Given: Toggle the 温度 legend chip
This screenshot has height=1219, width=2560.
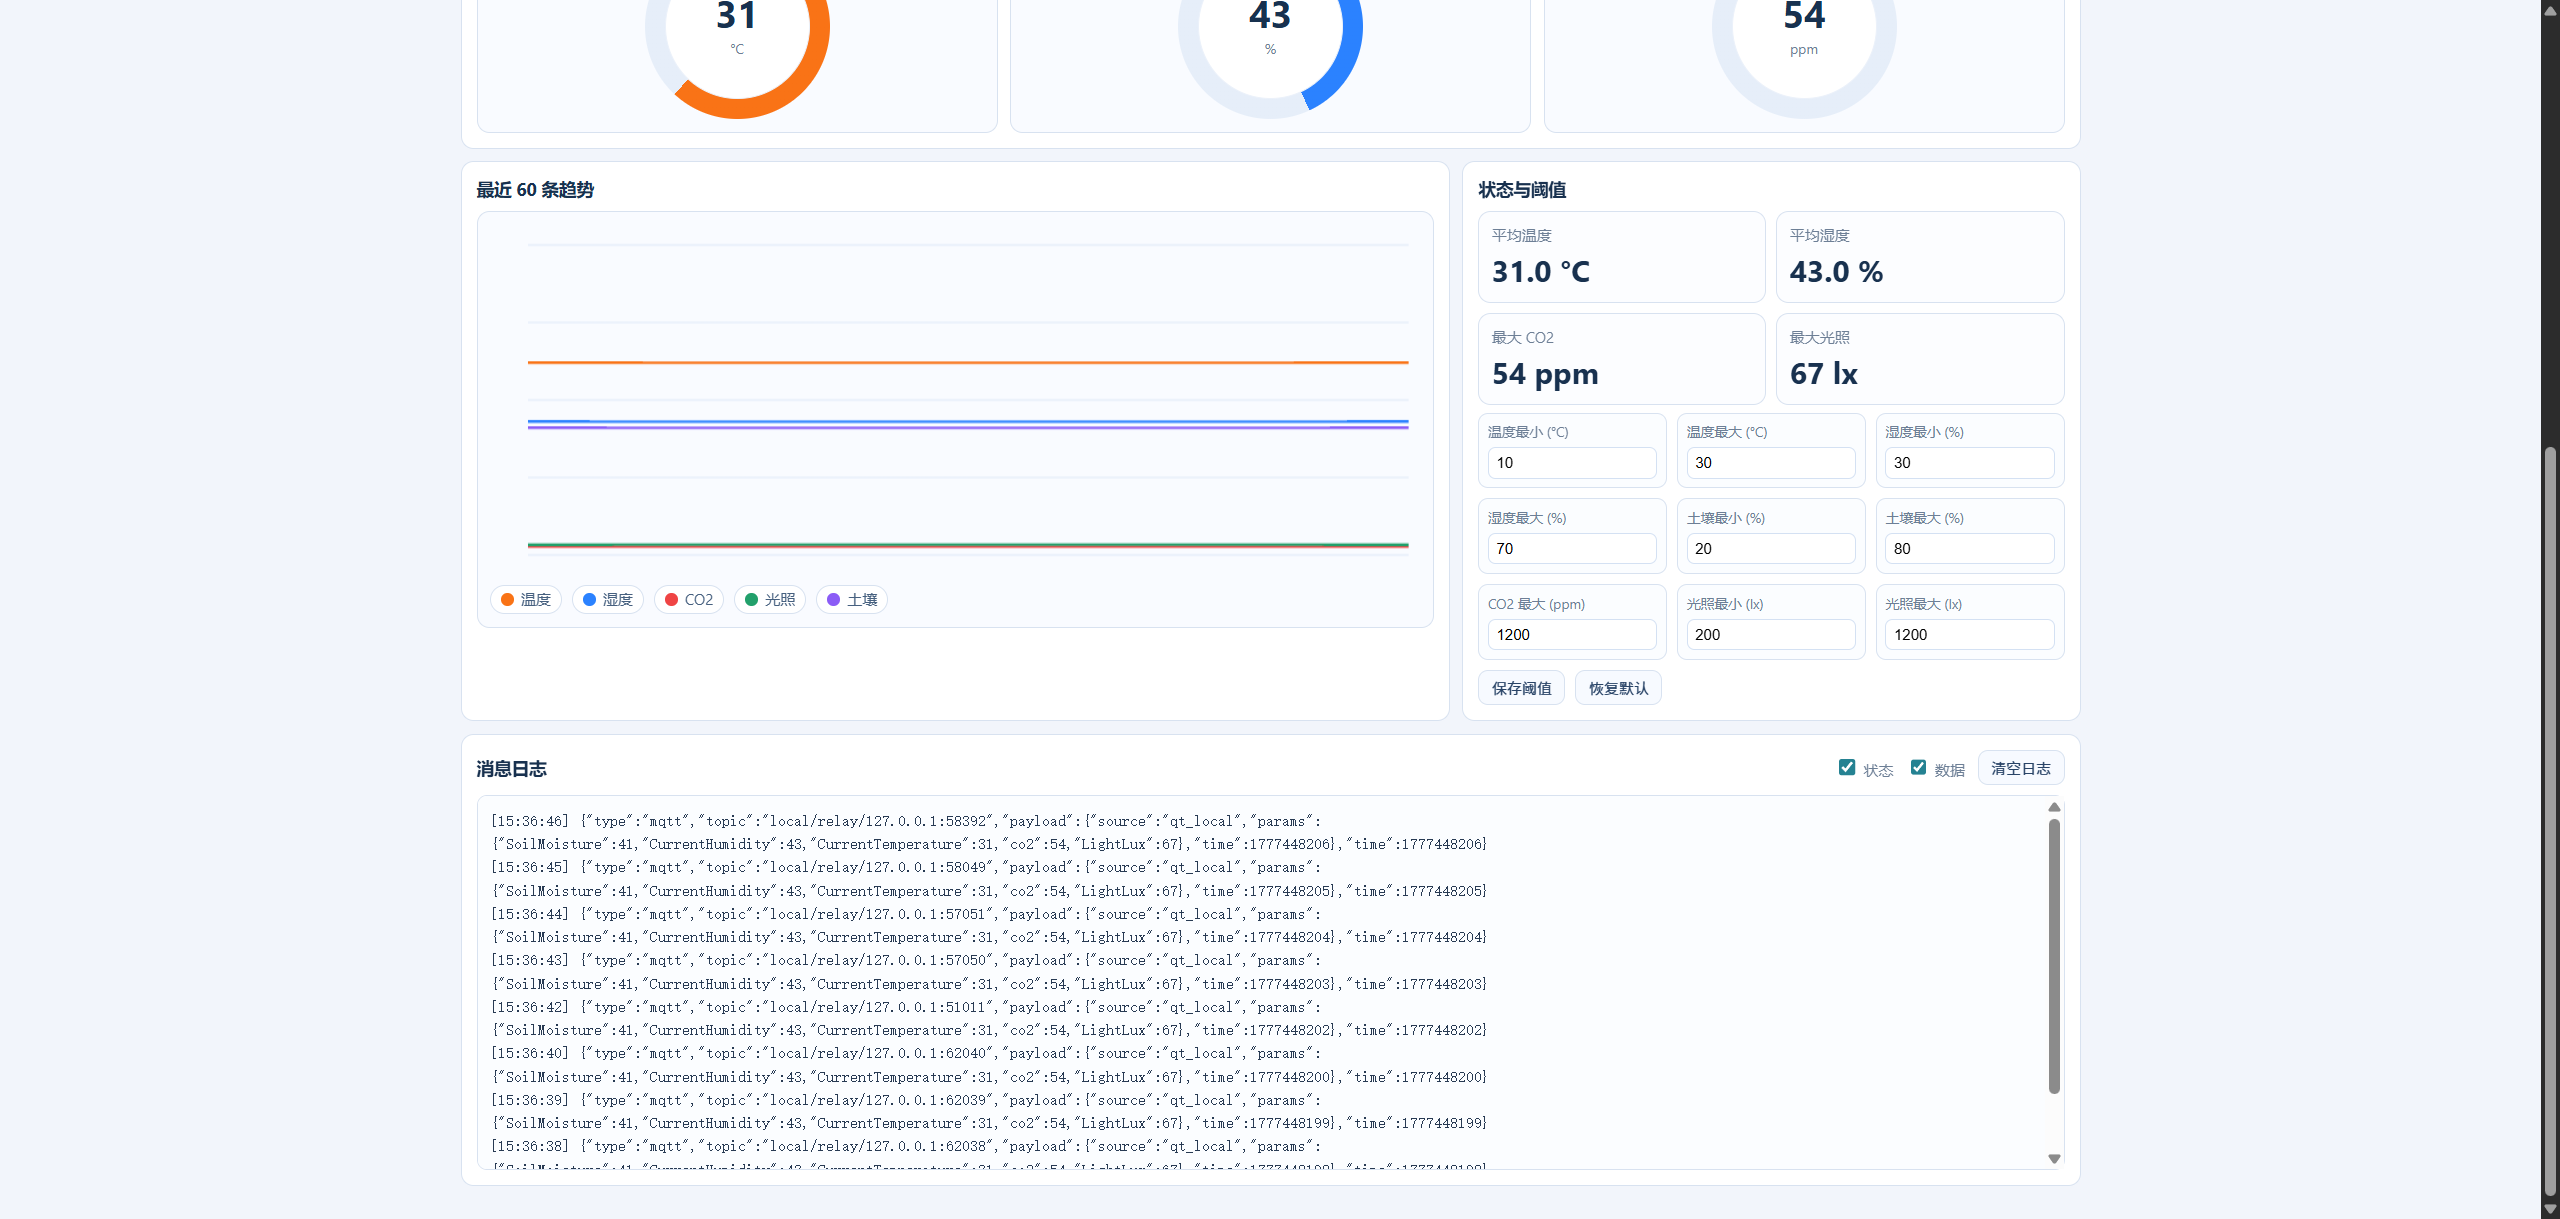Looking at the screenshot, I should tap(526, 600).
